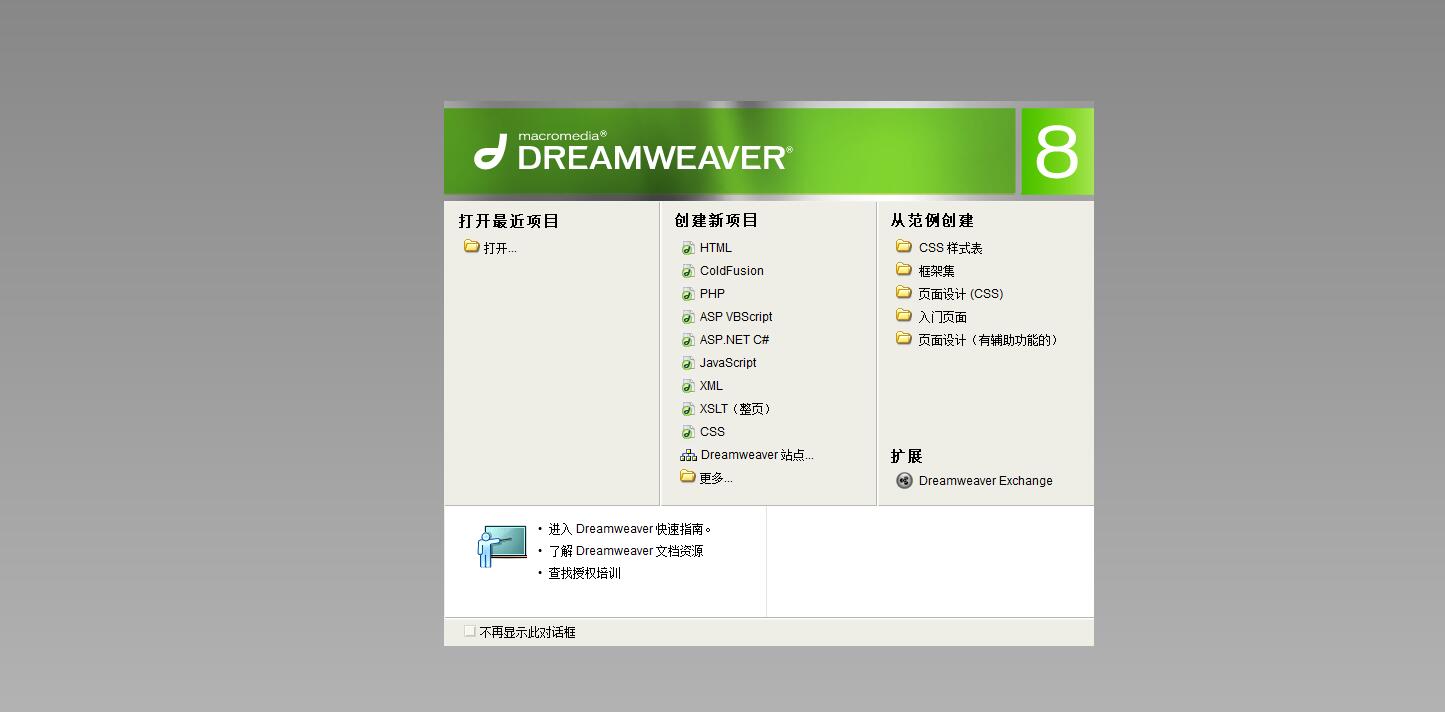Open 进入 Dreamweaver 快速指南 link
The image size is (1445, 712).
pos(628,529)
